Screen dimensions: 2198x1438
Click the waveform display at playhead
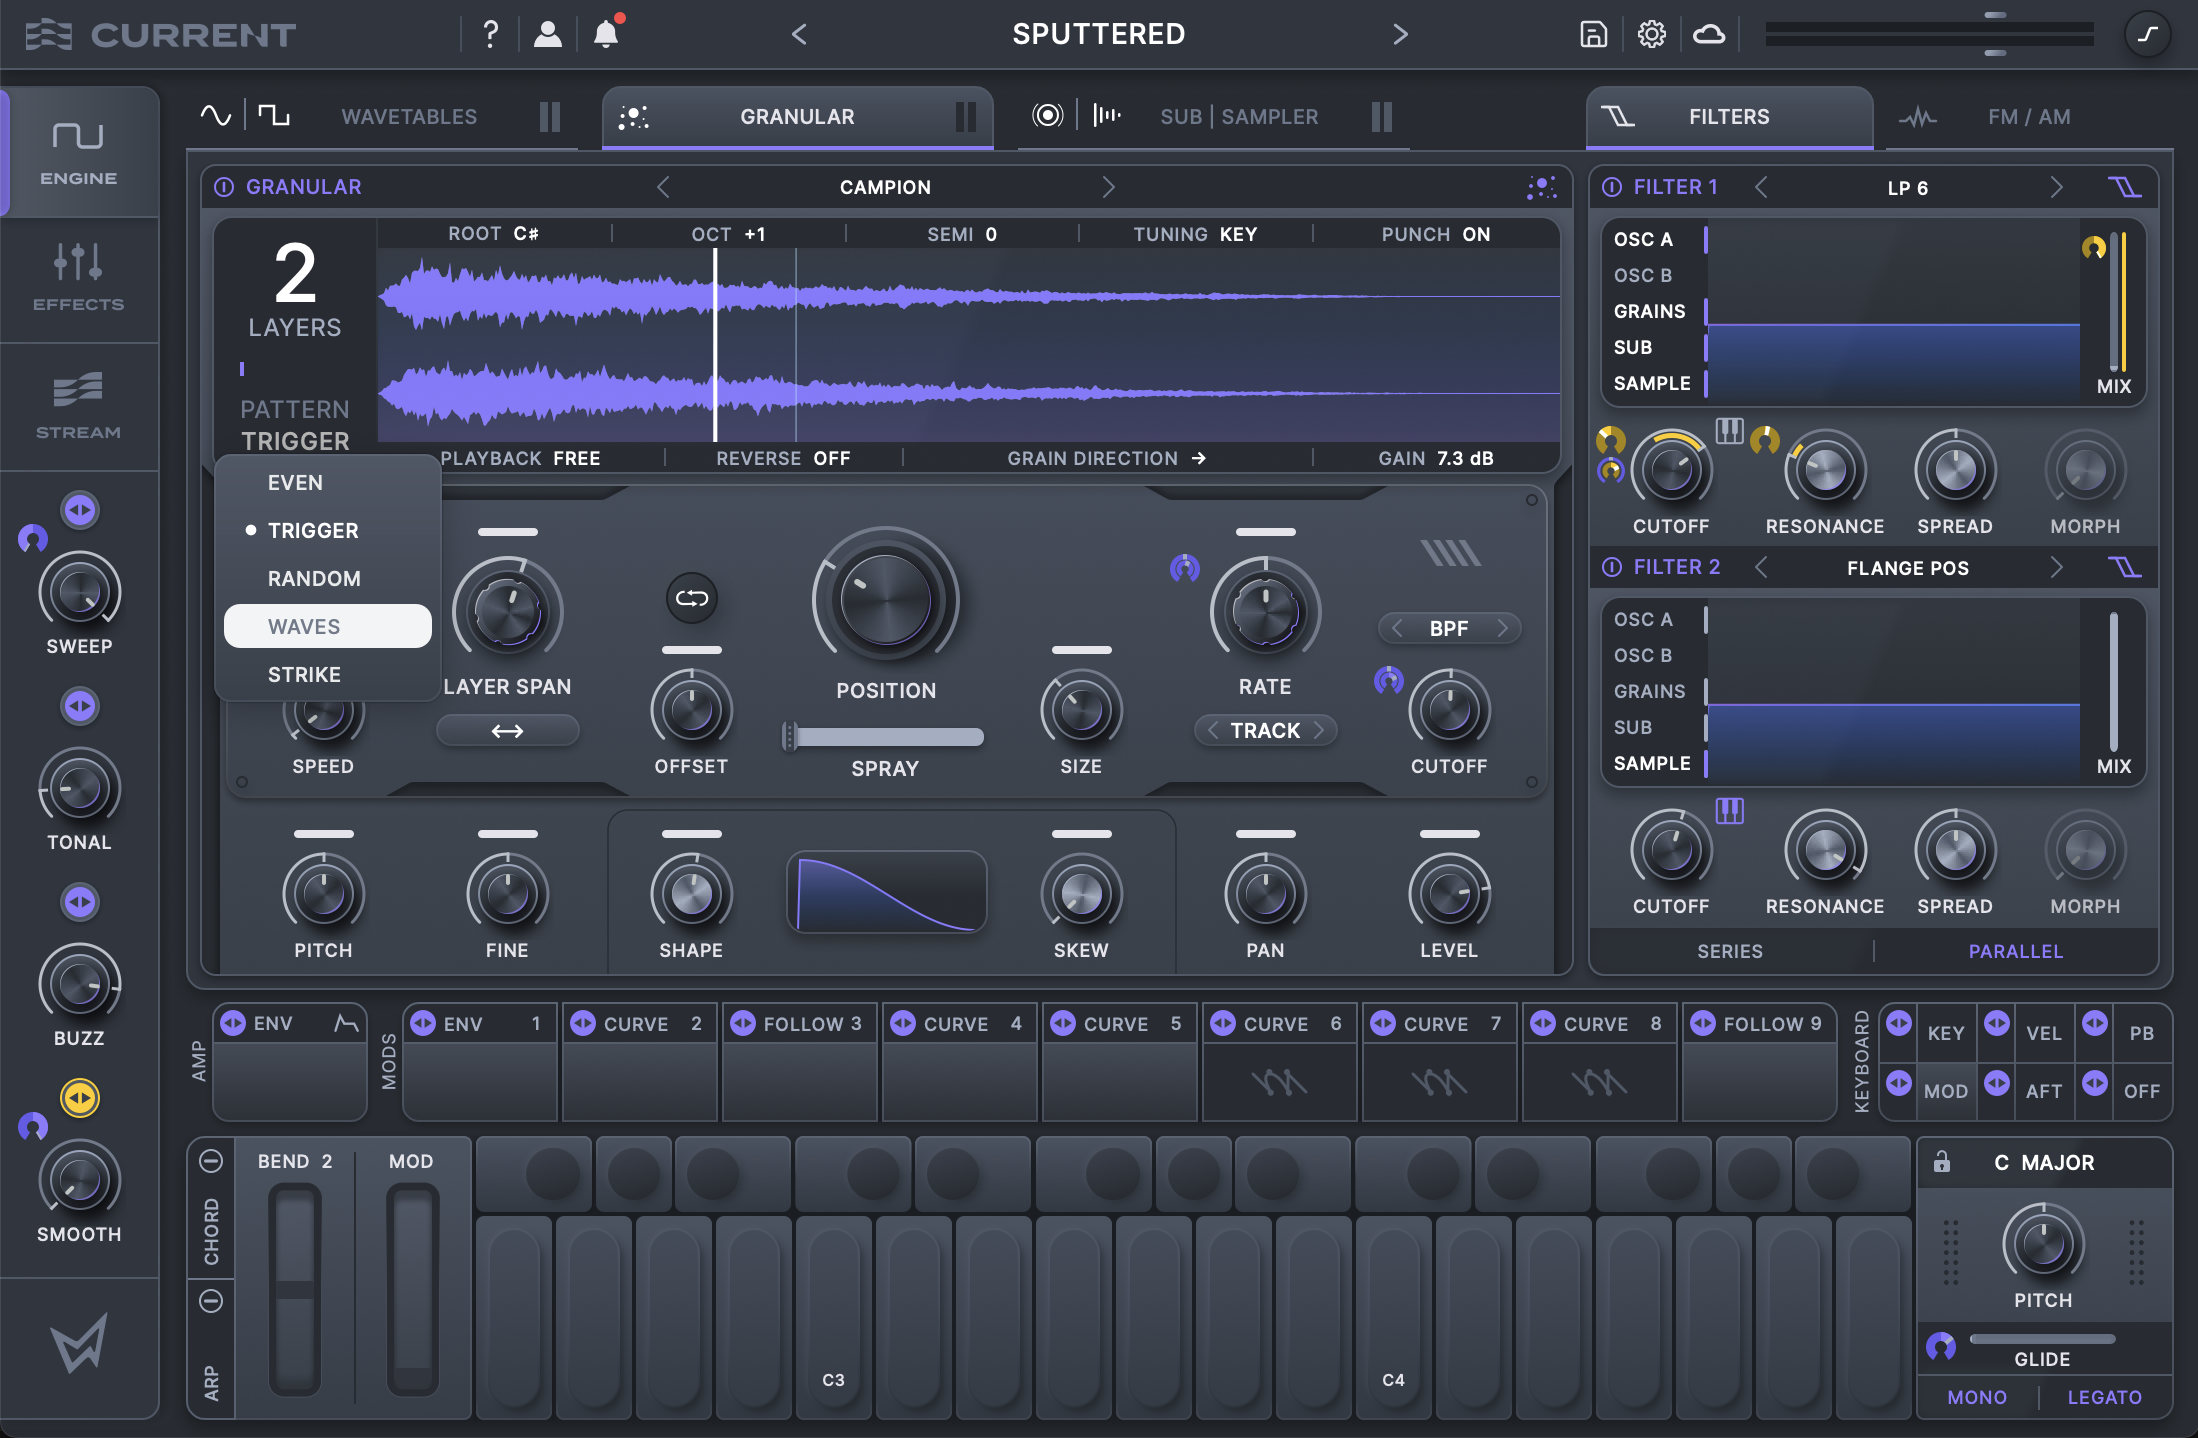pyautogui.click(x=715, y=345)
